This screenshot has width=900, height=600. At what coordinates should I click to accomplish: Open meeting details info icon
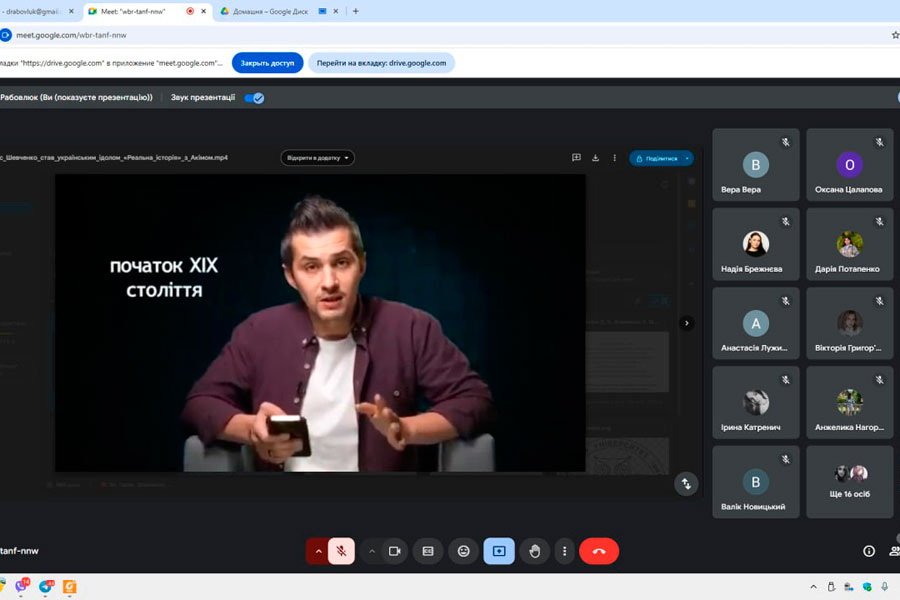tap(868, 551)
